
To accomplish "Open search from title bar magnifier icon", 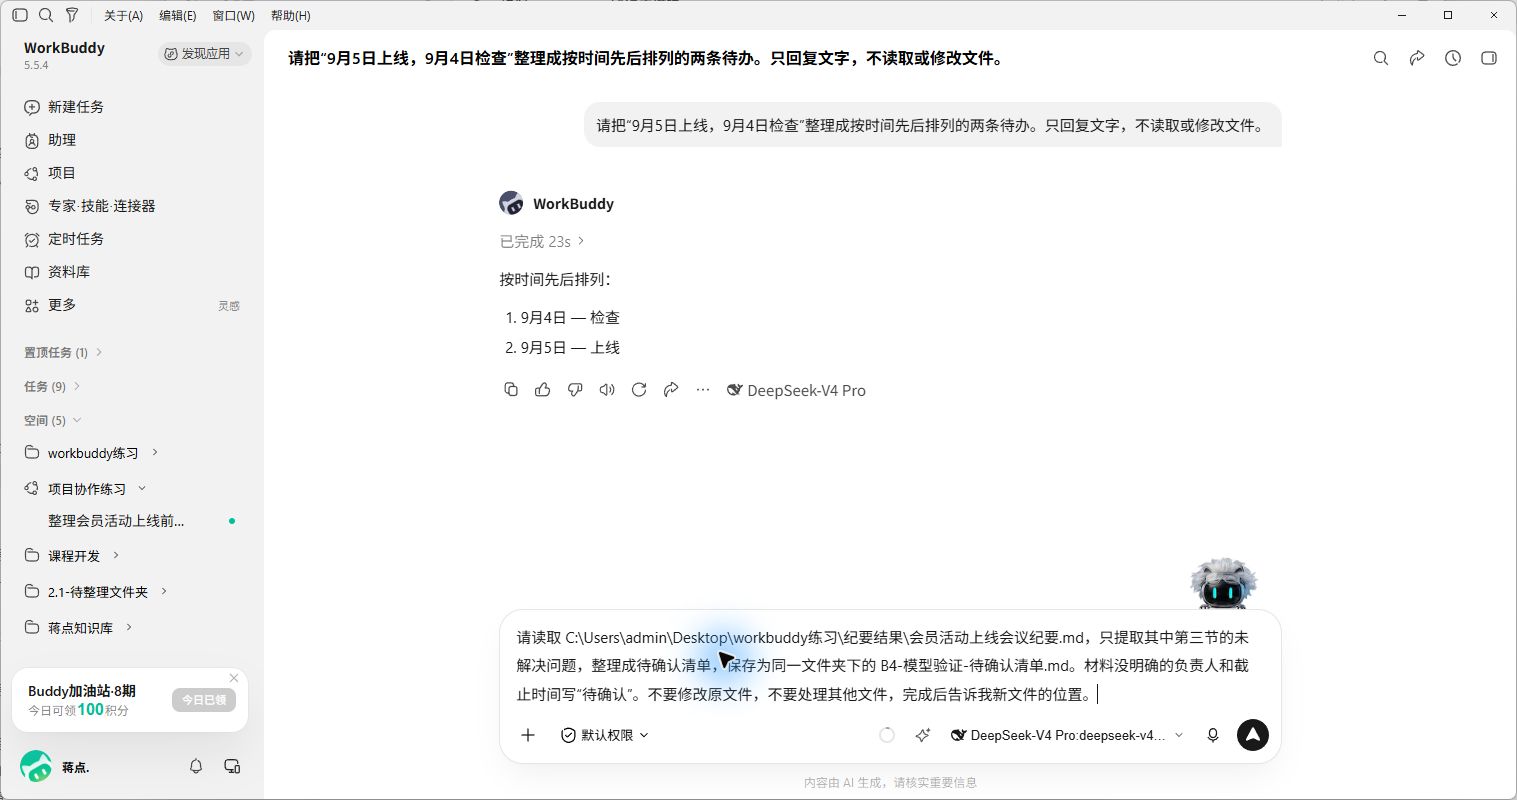I will click(46, 15).
